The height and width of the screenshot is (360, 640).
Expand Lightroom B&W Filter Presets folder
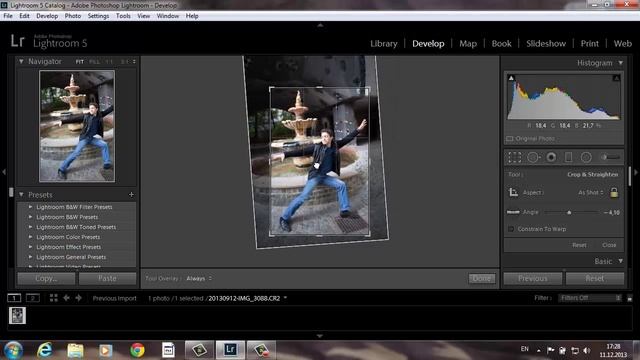pos(30,207)
